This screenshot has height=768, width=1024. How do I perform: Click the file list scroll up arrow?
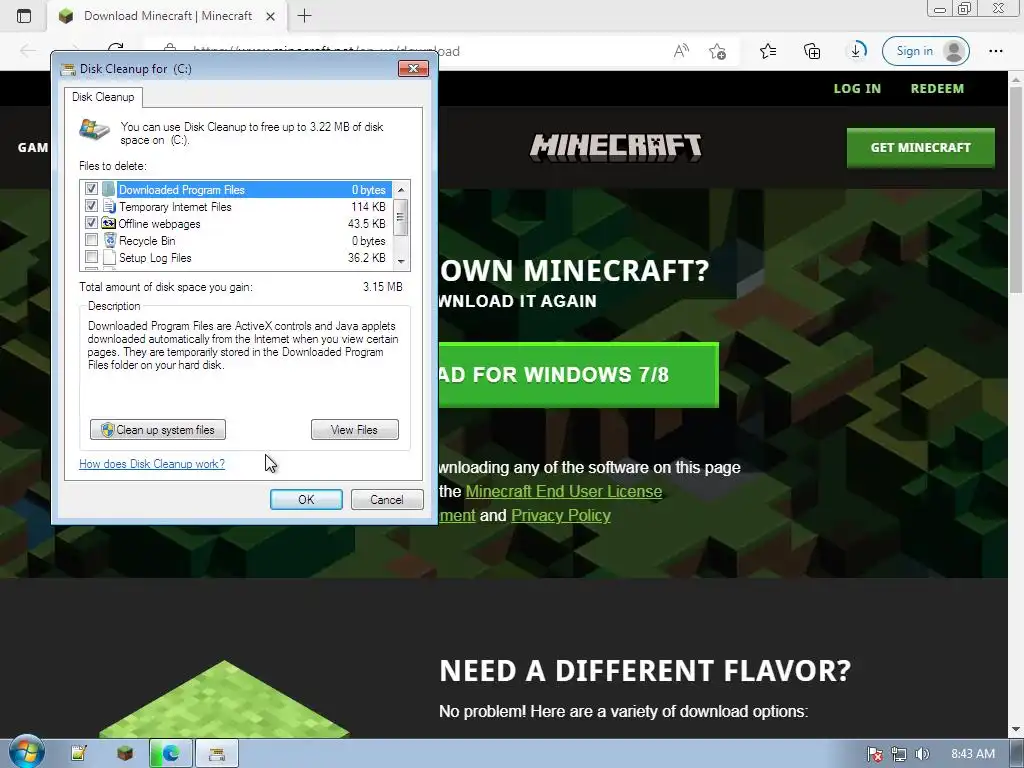pos(401,189)
